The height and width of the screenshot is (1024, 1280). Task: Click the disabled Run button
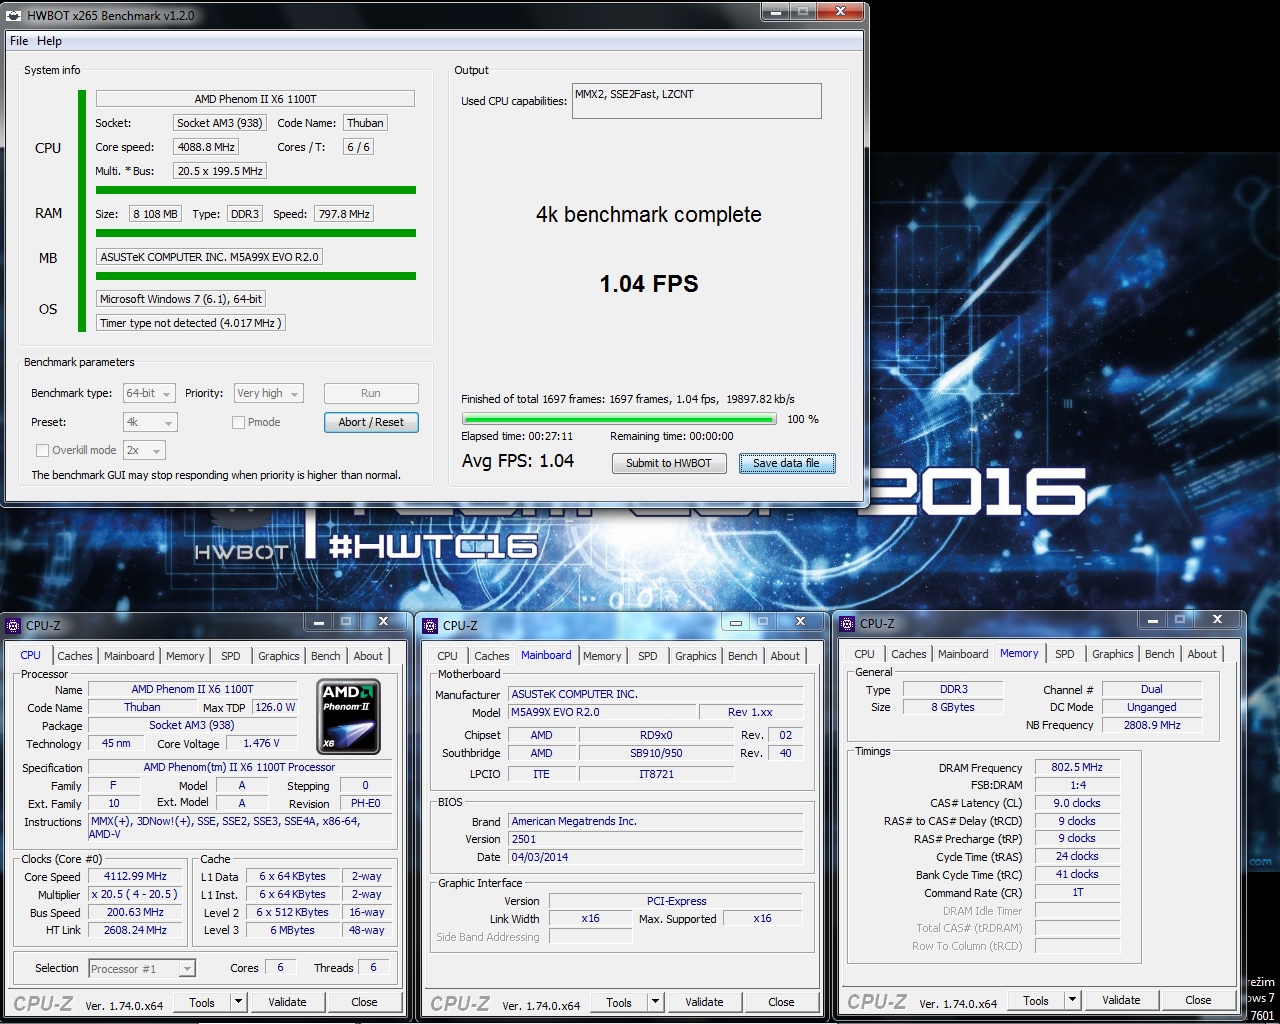pos(371,393)
